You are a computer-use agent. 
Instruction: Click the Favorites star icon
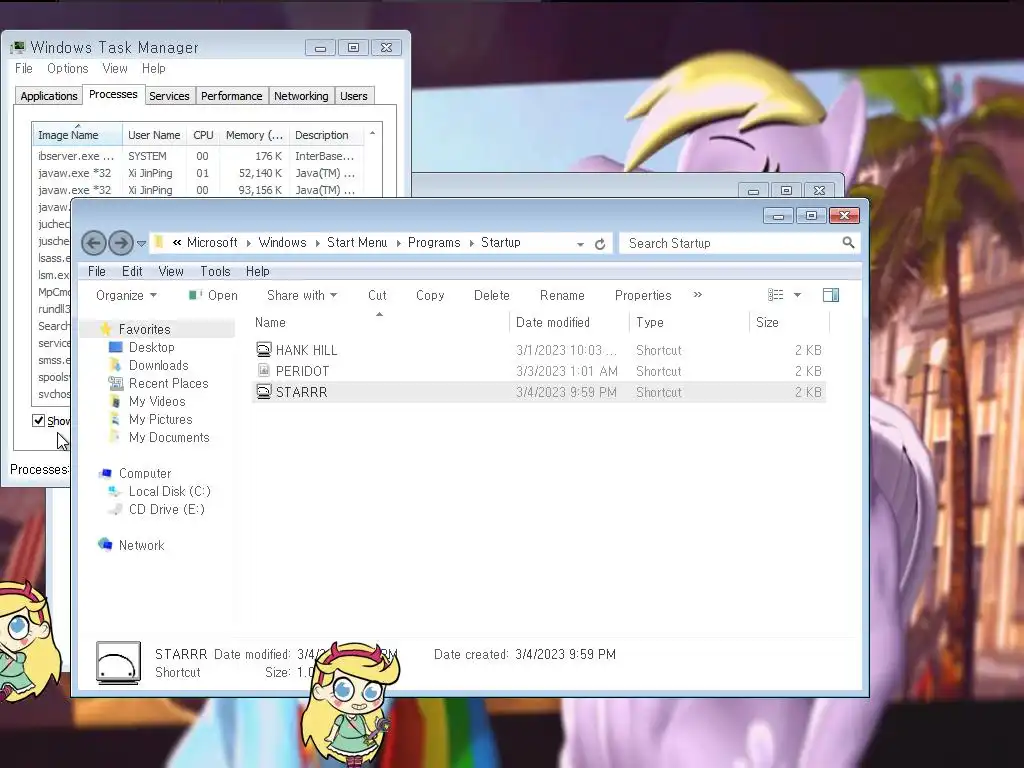pos(106,328)
